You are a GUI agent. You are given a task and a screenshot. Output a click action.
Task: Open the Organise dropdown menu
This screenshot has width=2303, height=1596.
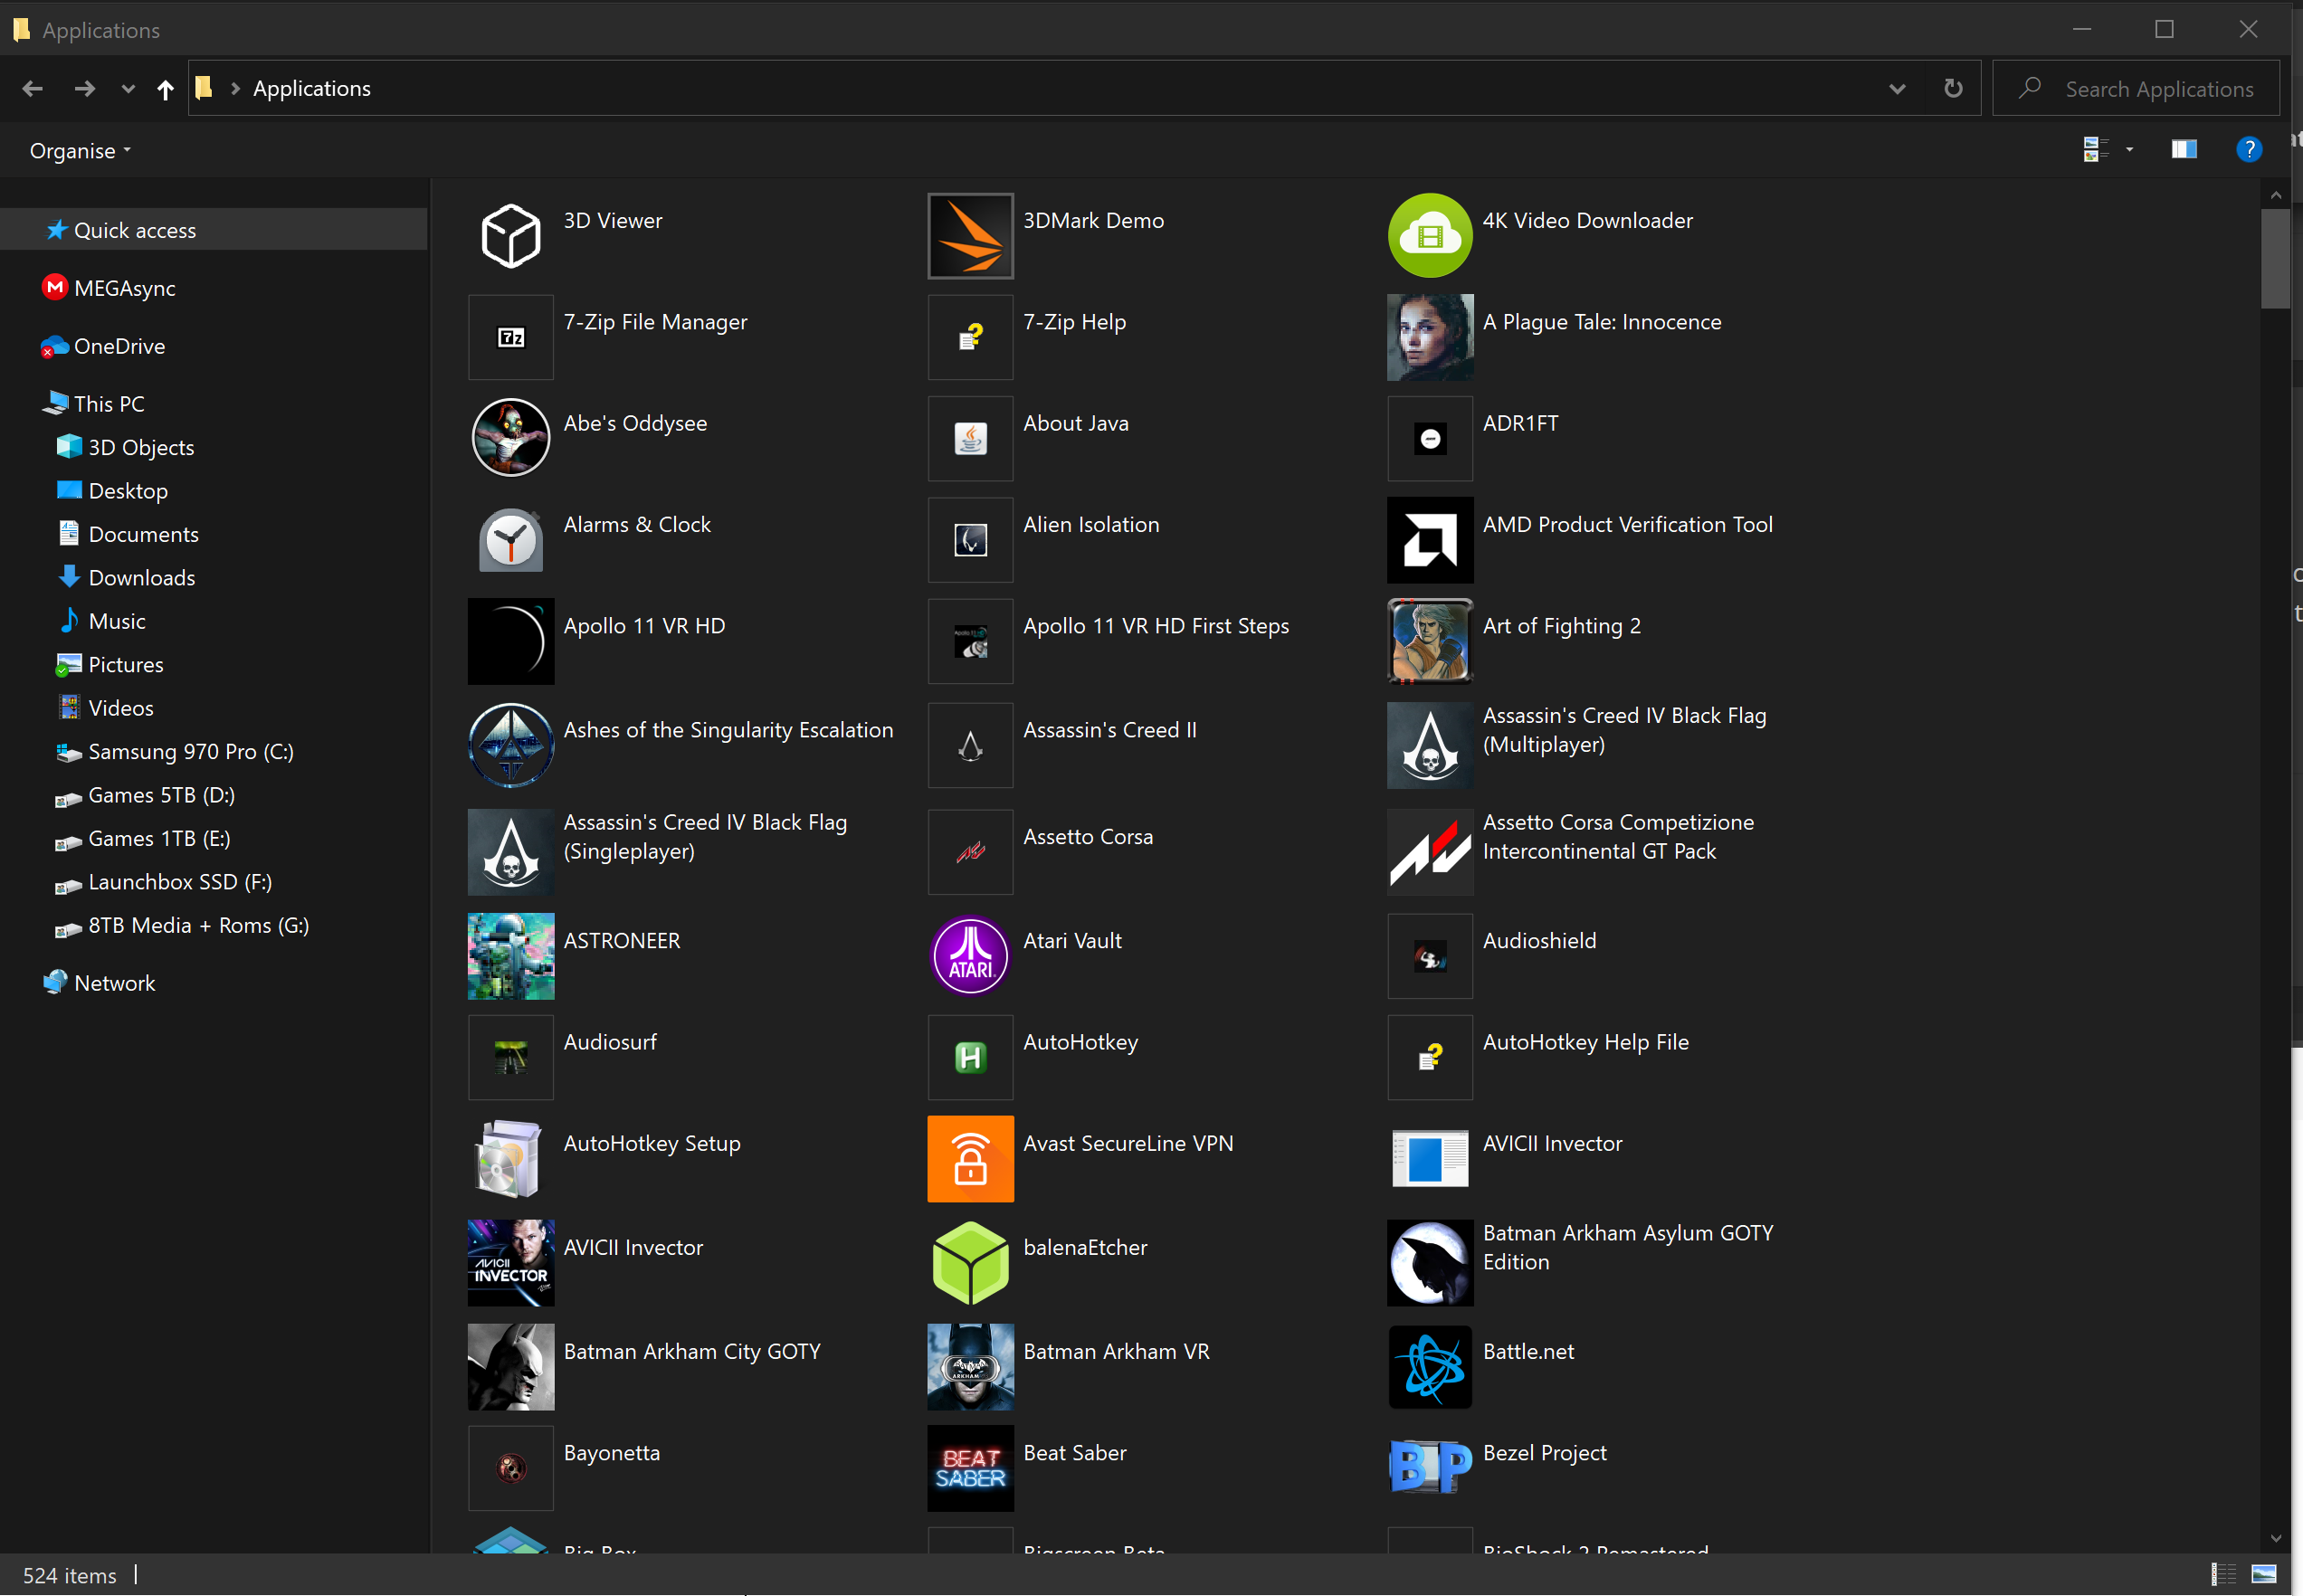click(80, 151)
